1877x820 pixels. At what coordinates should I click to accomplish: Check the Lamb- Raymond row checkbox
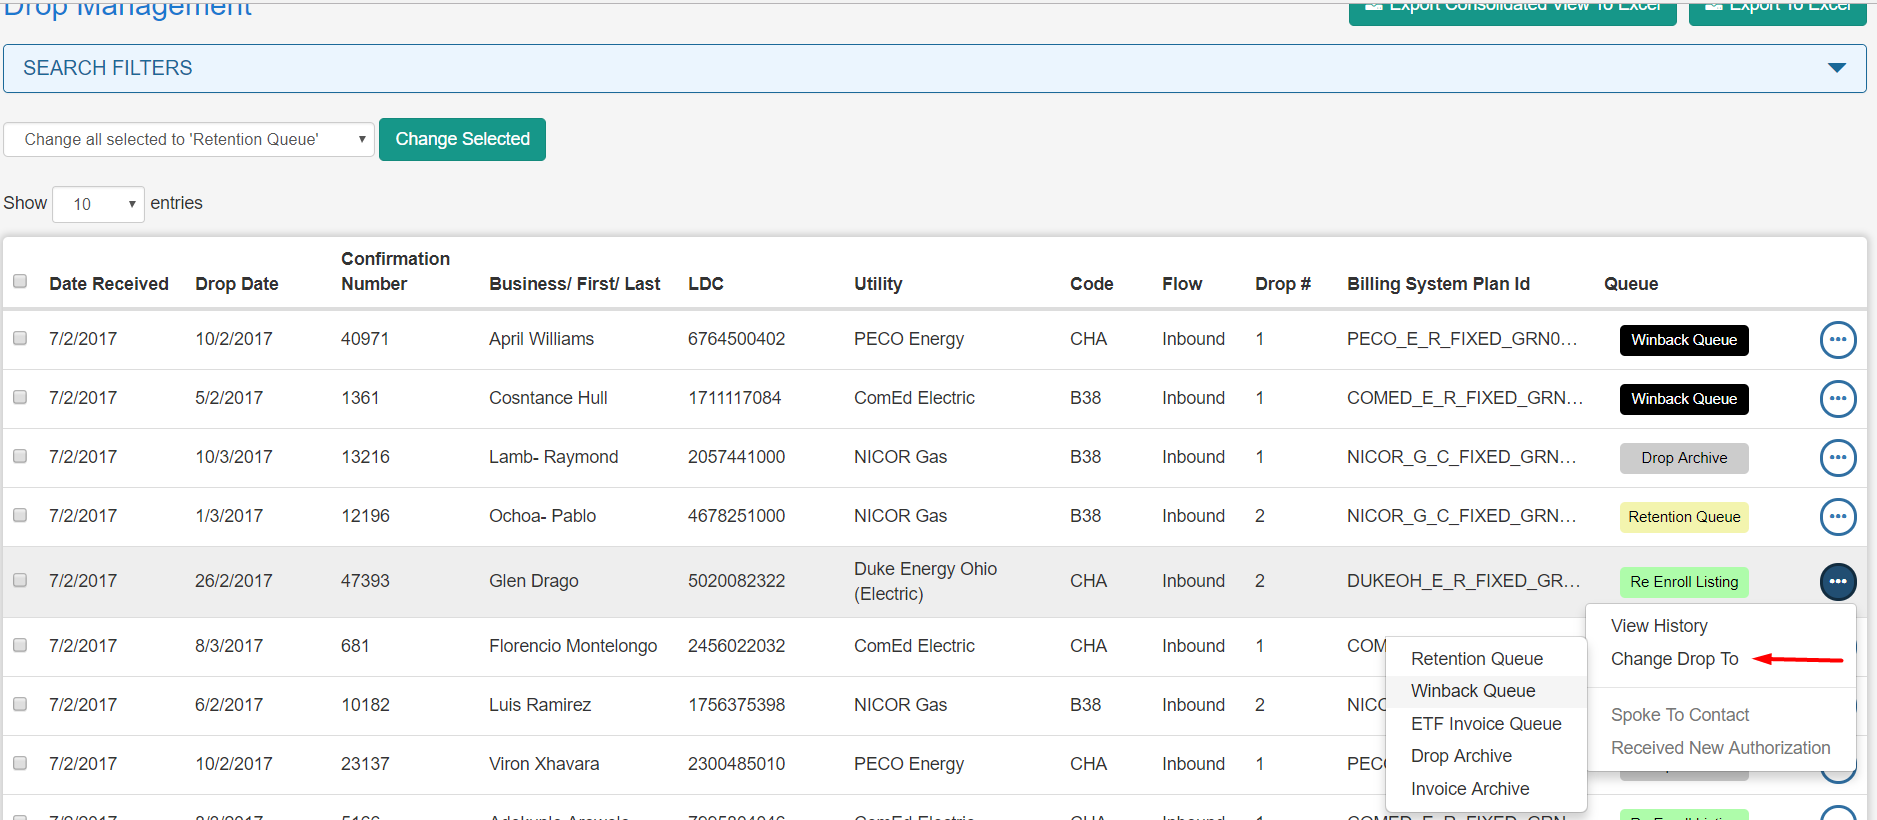tap(20, 456)
